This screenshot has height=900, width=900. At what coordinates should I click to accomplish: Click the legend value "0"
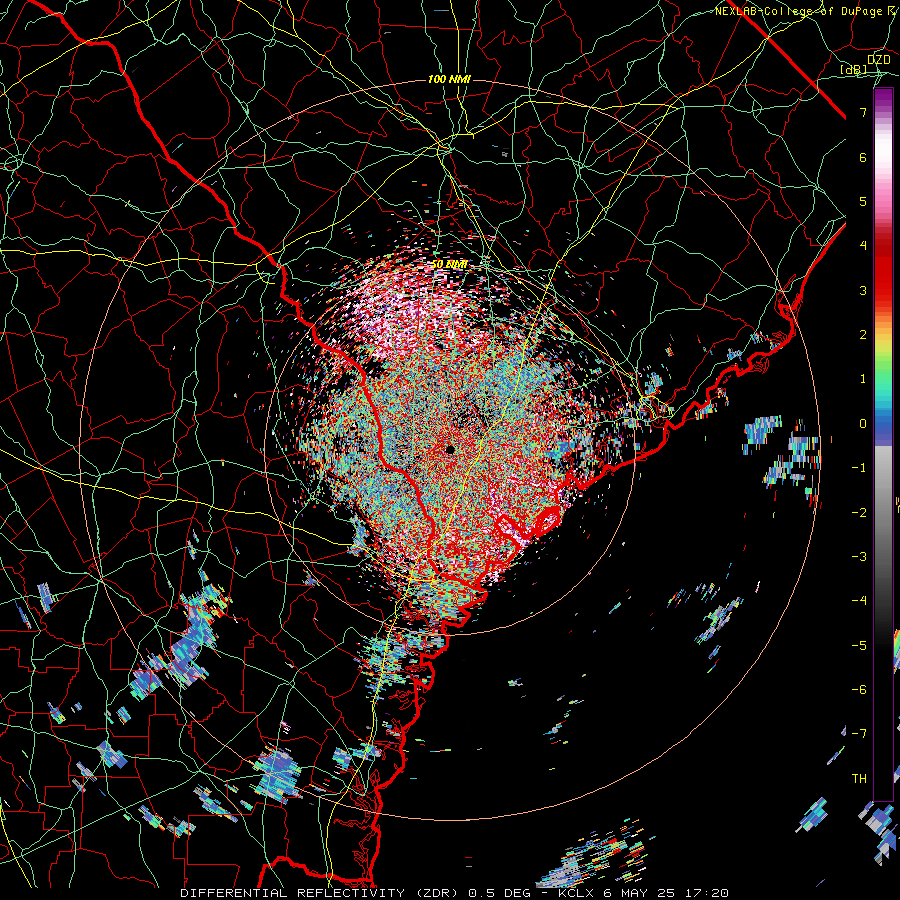863,424
